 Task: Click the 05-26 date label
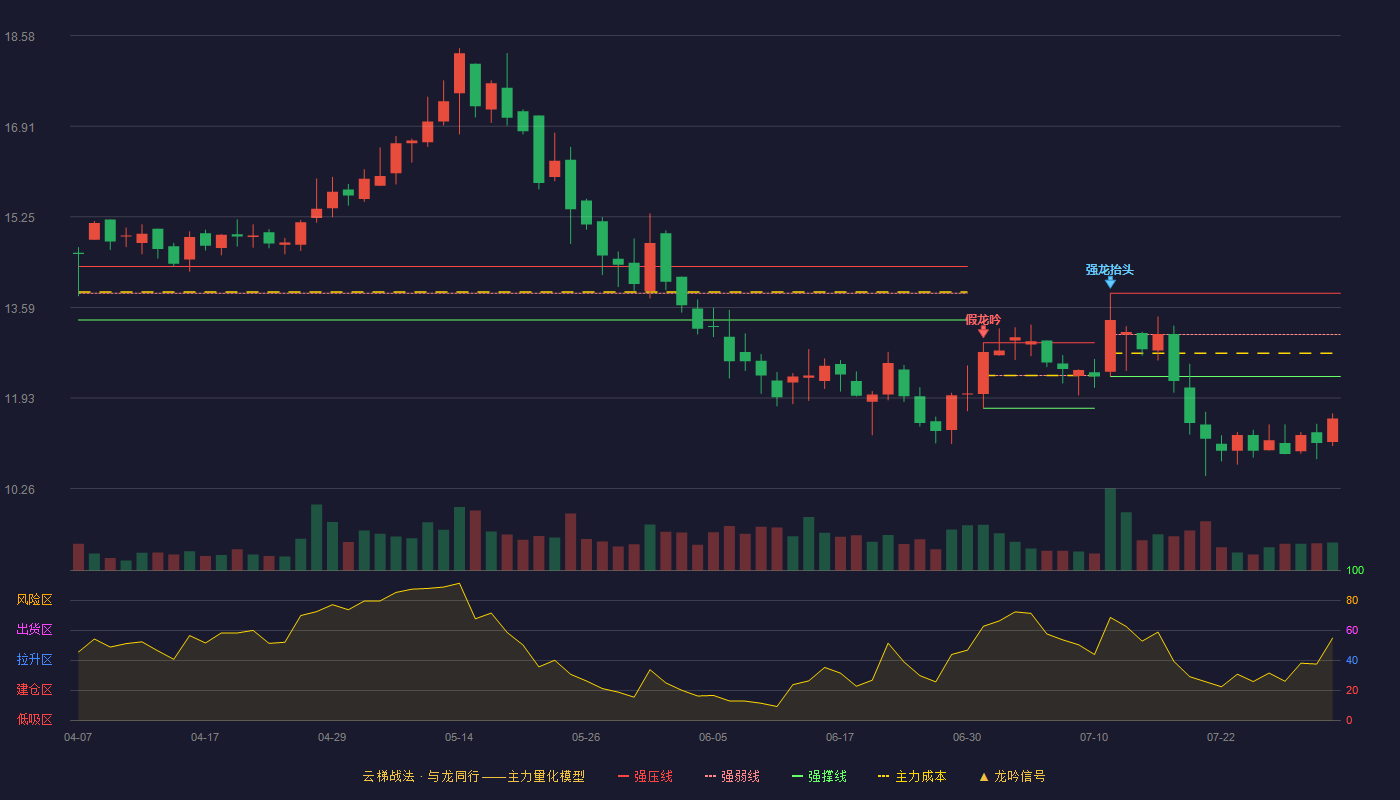point(586,737)
